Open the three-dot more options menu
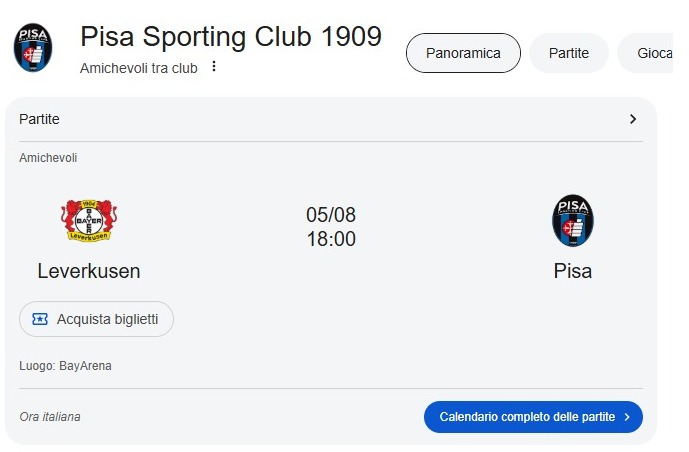 (214, 66)
